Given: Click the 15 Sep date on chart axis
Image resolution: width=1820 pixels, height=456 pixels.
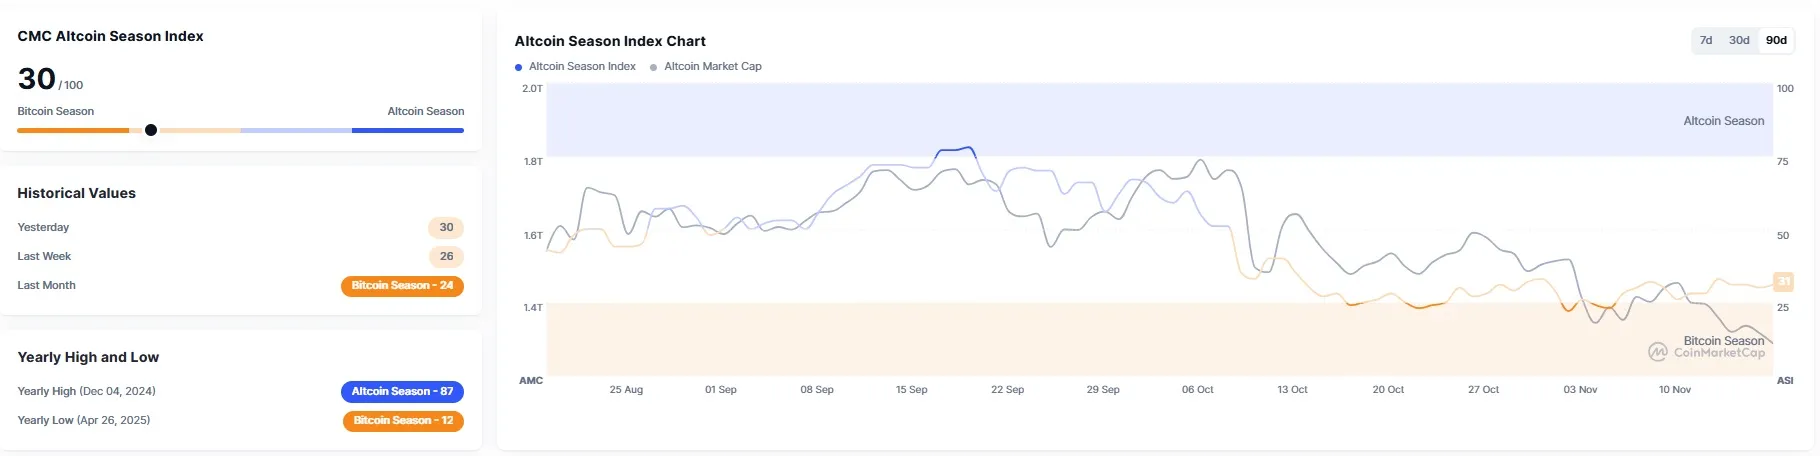Looking at the screenshot, I should (x=911, y=390).
